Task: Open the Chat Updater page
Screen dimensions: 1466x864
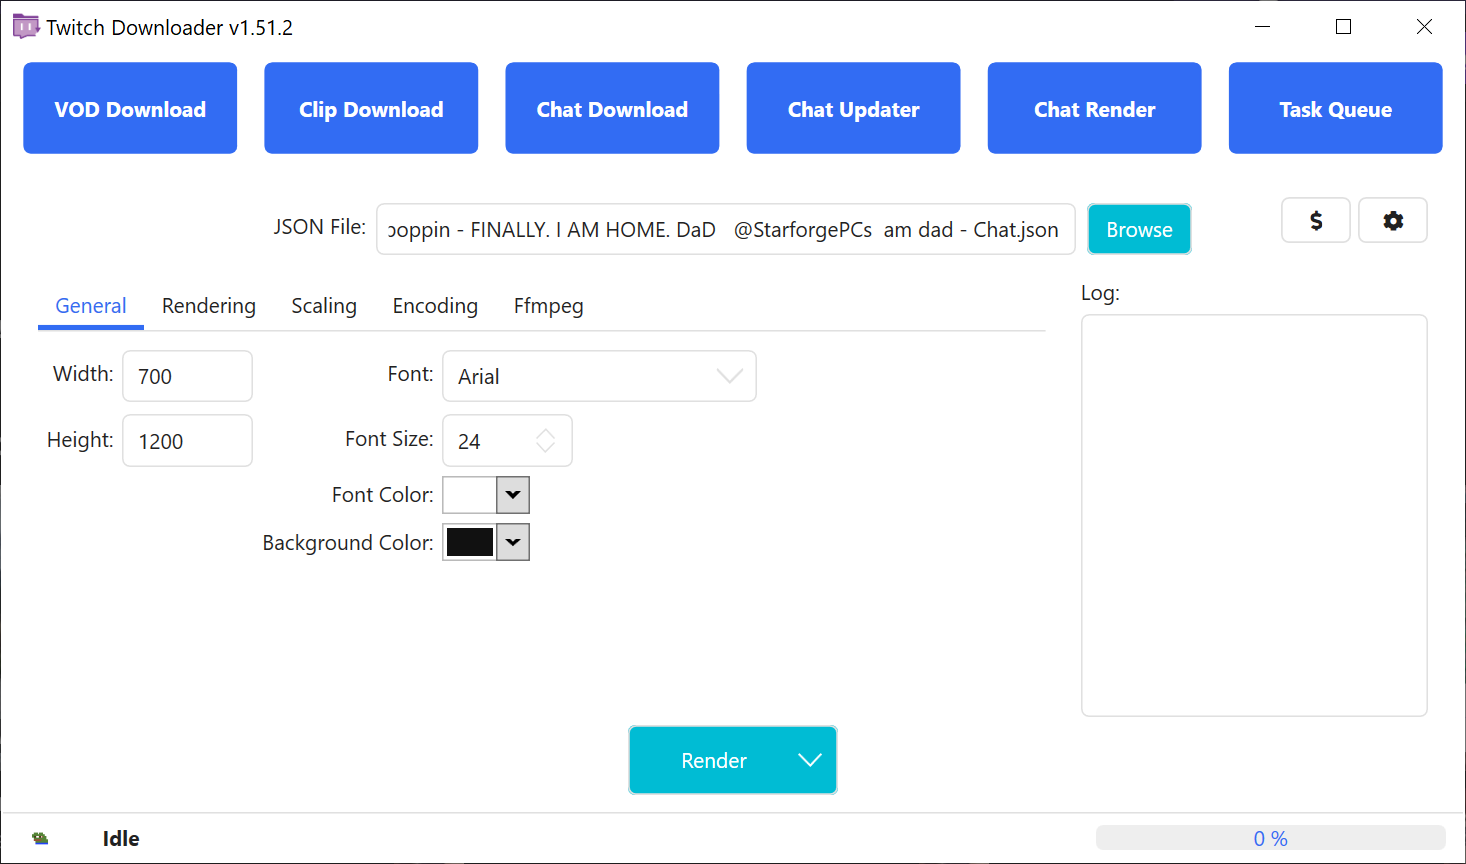Action: 853,108
